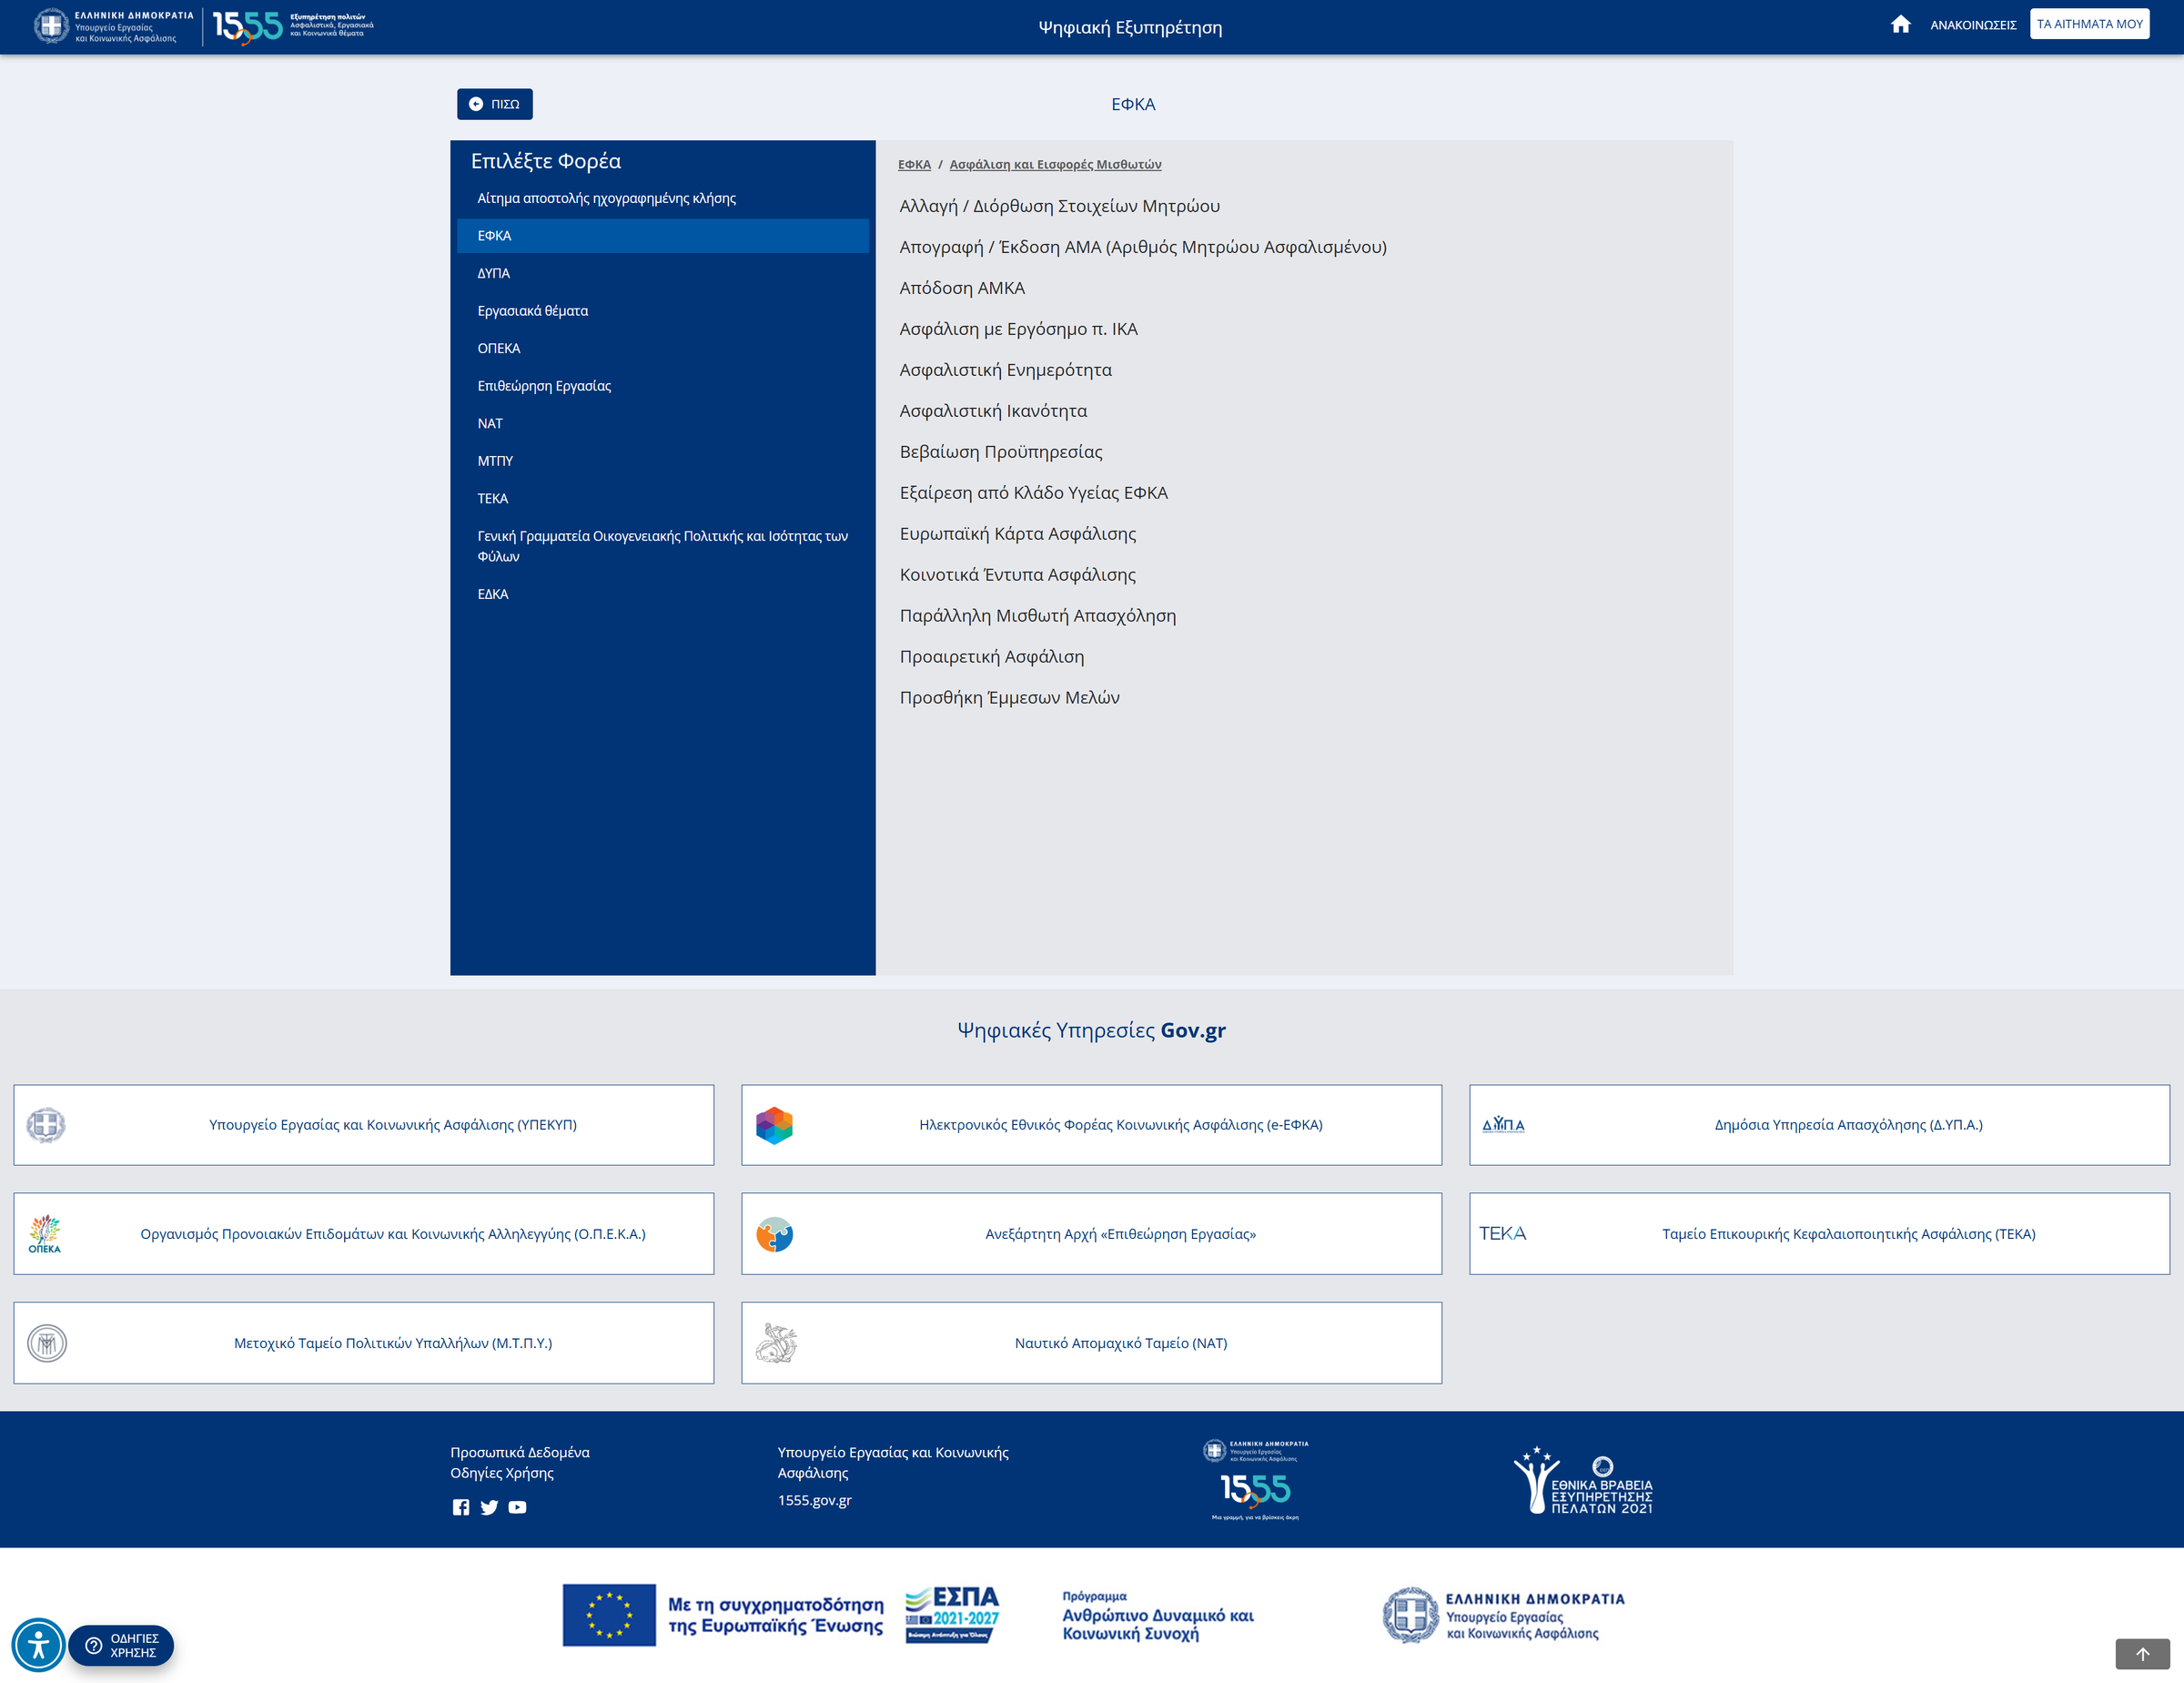Select ΟΠΕΚΑ in the agency list
The image size is (2184, 1683).
pos(662,348)
